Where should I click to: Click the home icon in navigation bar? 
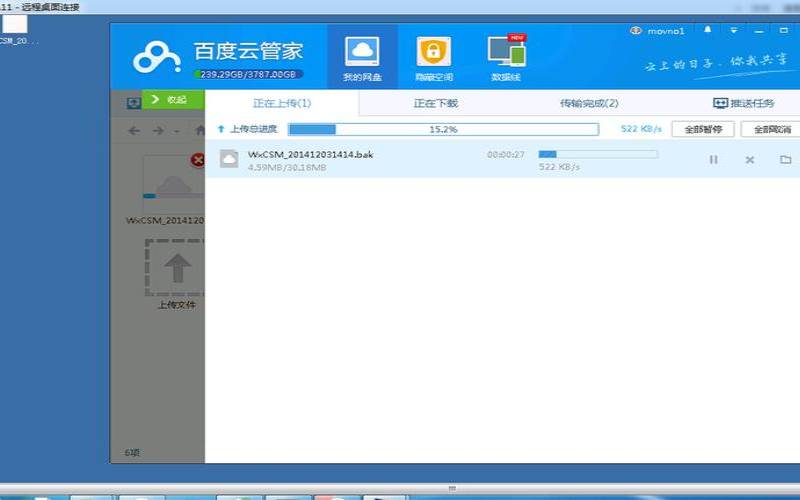point(201,130)
